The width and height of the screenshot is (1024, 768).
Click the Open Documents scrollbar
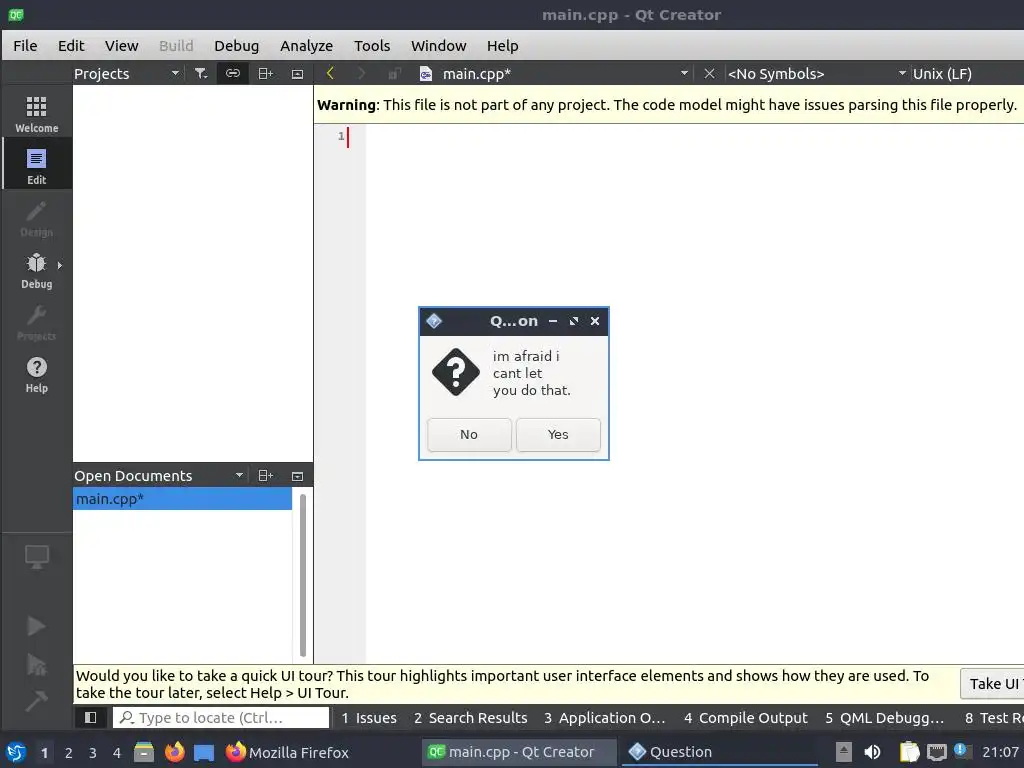(x=302, y=575)
